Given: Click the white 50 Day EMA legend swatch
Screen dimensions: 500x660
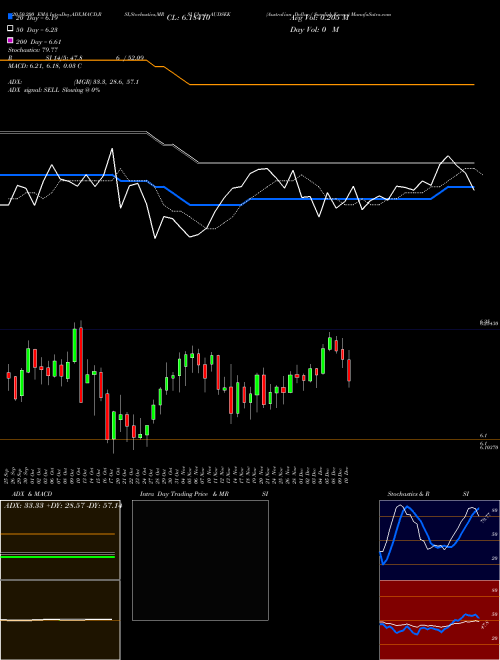Looking at the screenshot, I should (10, 29).
